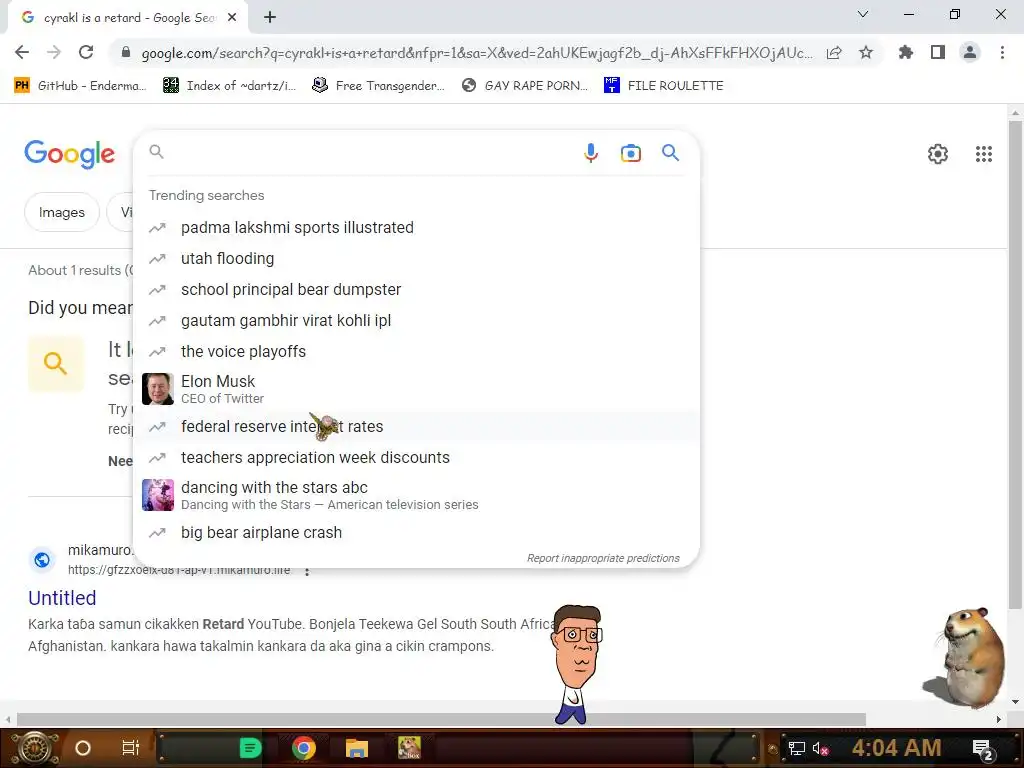
Task: Toggle the browser side panel icon
Action: [x=938, y=52]
